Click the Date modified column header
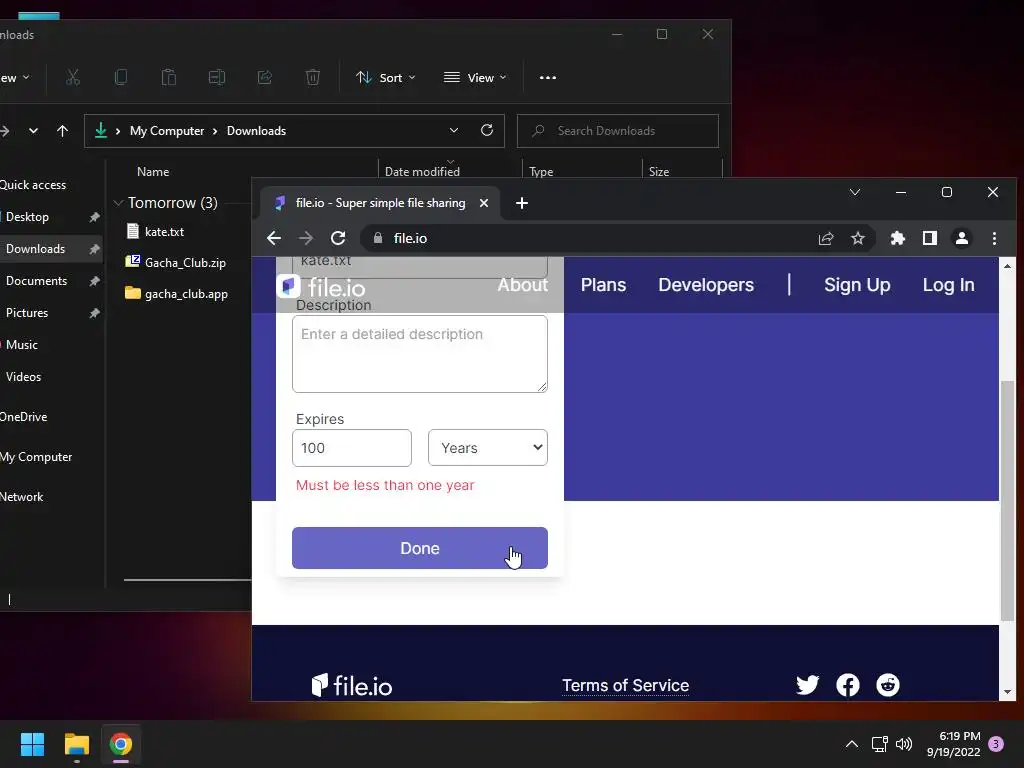 coord(422,172)
